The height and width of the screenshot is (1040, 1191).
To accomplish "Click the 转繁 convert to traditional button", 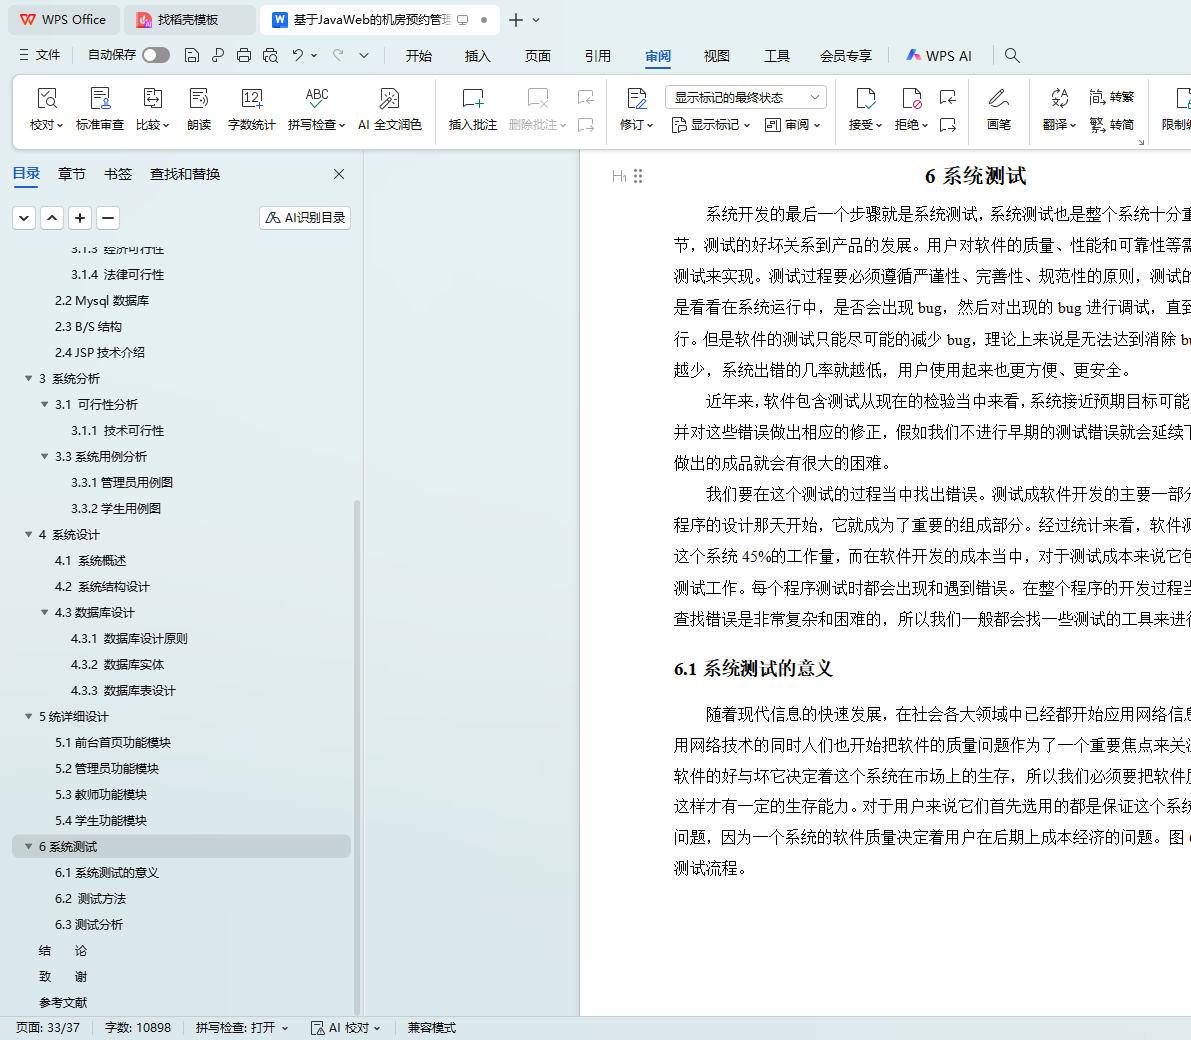I will pos(1112,97).
